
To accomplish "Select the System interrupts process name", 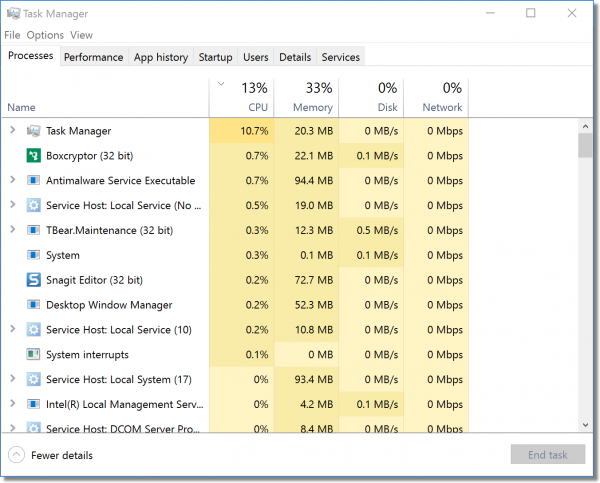I will 87,355.
